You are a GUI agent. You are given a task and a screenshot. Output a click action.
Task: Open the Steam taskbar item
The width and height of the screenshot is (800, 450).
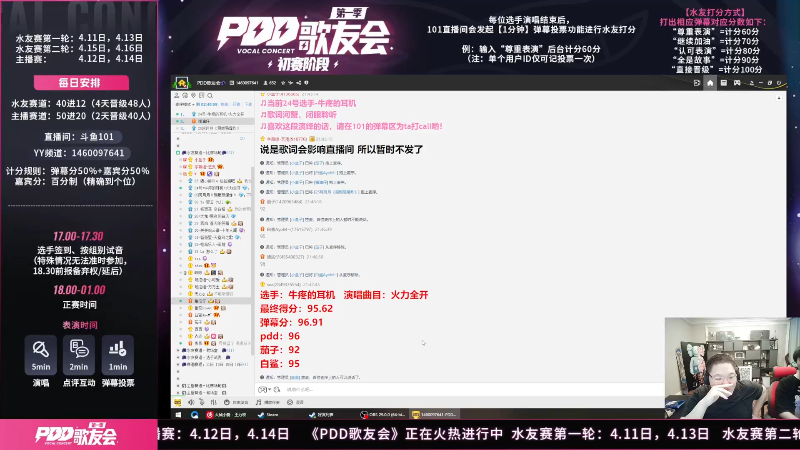[x=268, y=415]
